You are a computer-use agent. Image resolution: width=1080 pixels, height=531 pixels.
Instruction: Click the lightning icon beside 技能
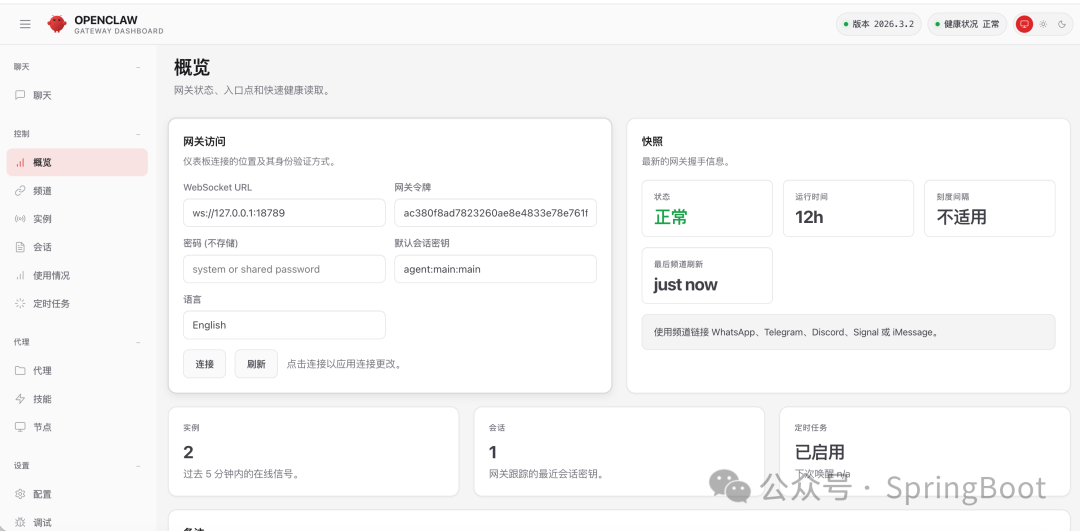click(x=21, y=399)
